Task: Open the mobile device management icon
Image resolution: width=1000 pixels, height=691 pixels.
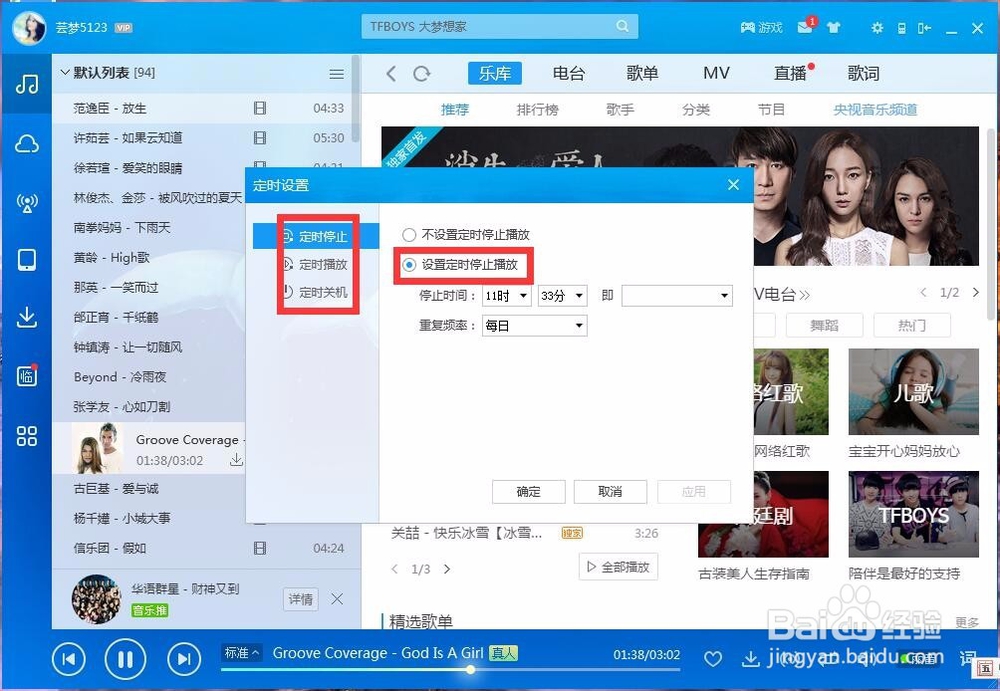Action: (27, 260)
